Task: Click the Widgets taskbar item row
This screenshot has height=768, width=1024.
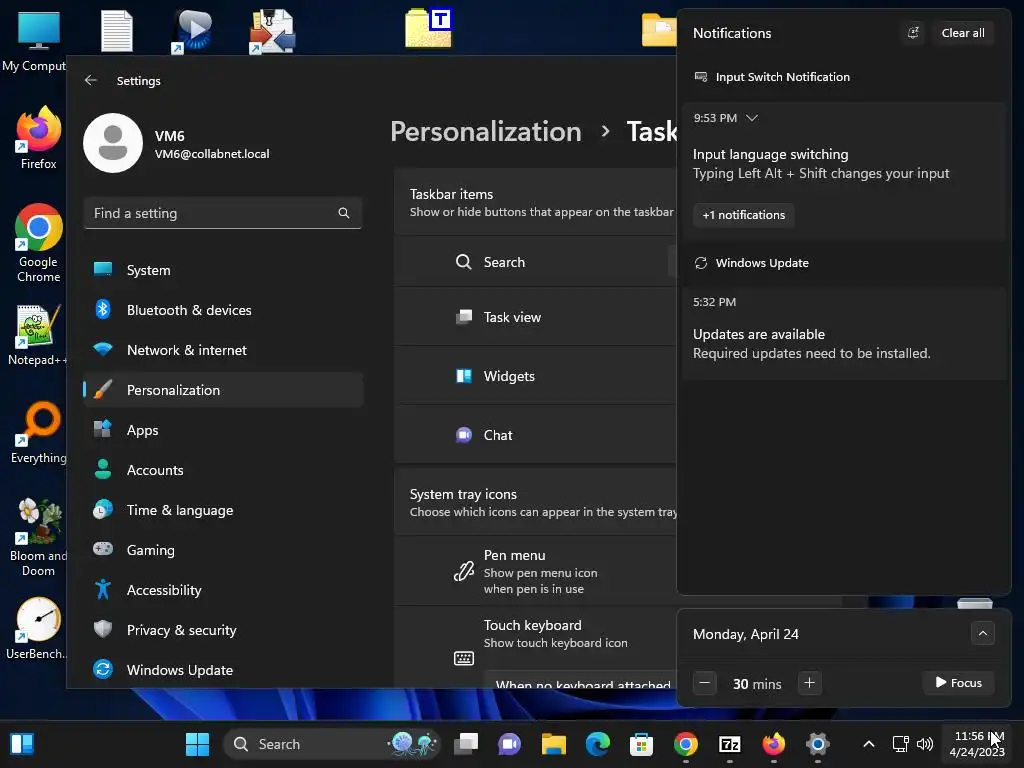Action: pyautogui.click(x=535, y=376)
